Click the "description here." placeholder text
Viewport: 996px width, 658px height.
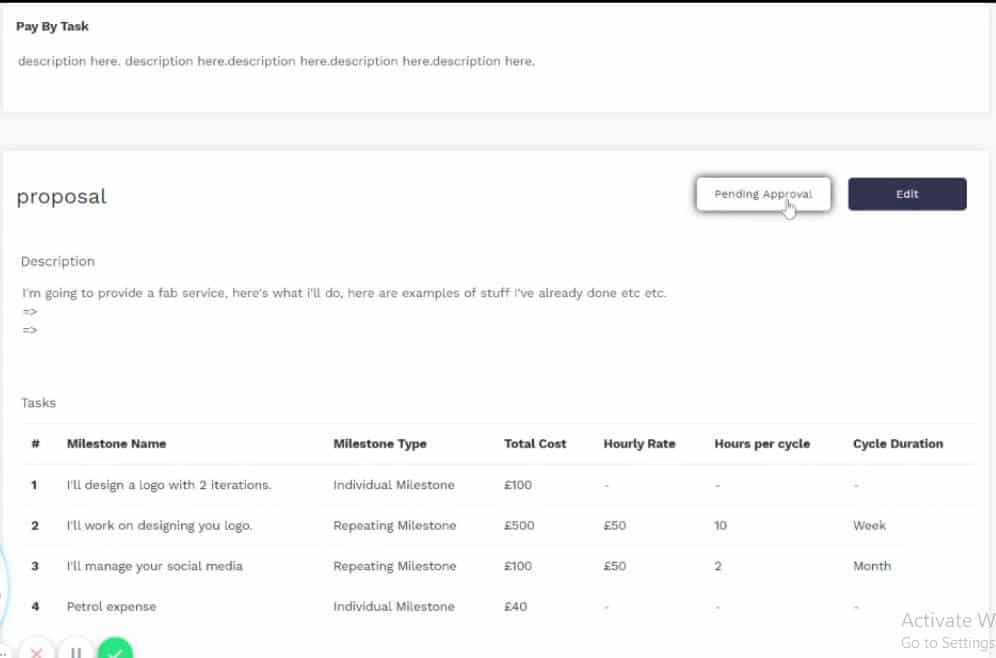coord(276,62)
